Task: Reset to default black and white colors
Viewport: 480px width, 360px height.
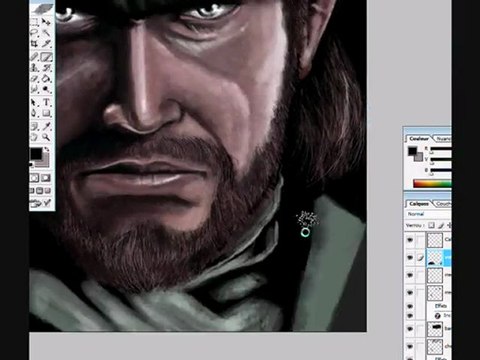Action: click(x=32, y=164)
